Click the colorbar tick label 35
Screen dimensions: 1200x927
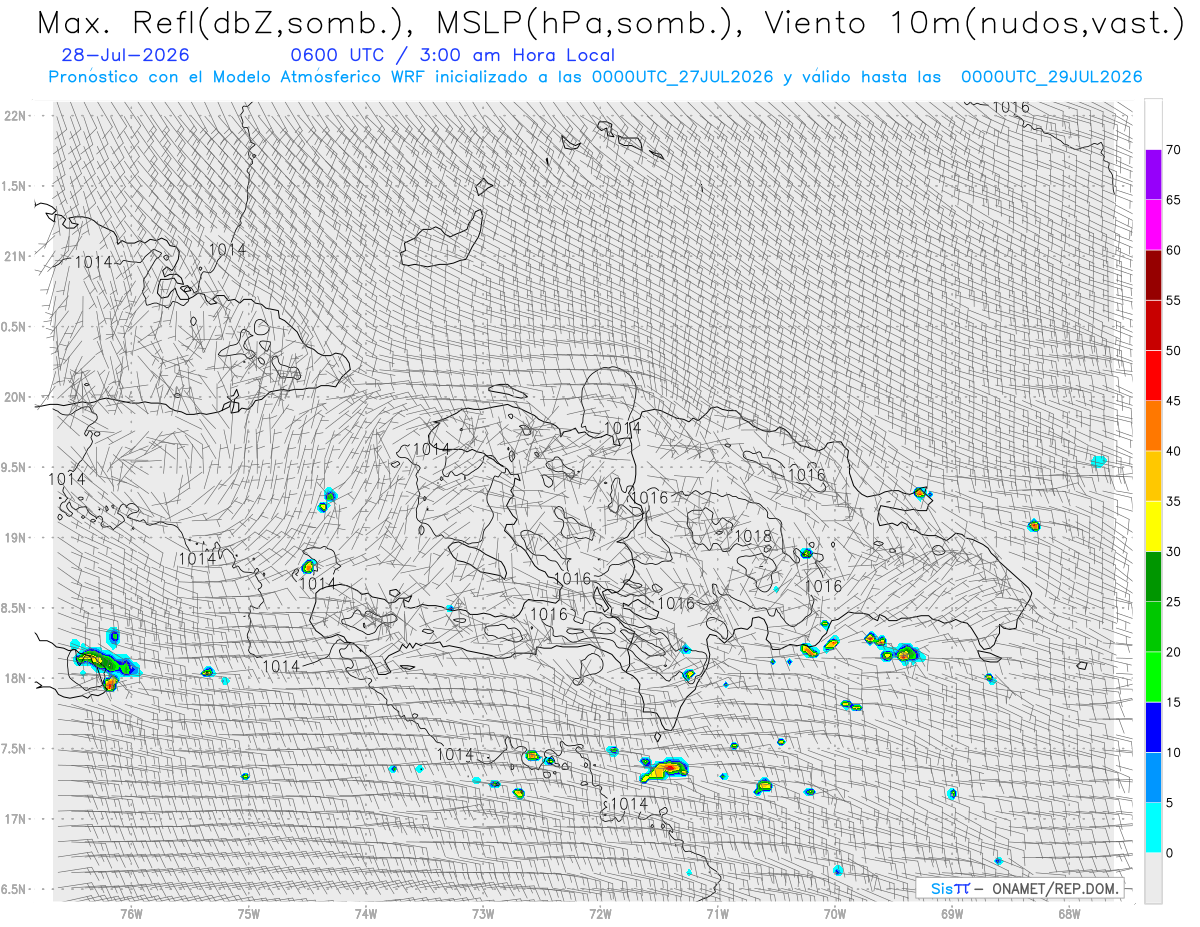[x=1174, y=501]
